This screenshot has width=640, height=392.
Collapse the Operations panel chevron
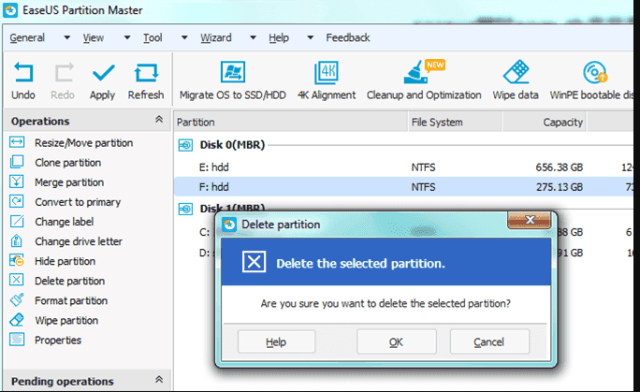click(x=159, y=119)
